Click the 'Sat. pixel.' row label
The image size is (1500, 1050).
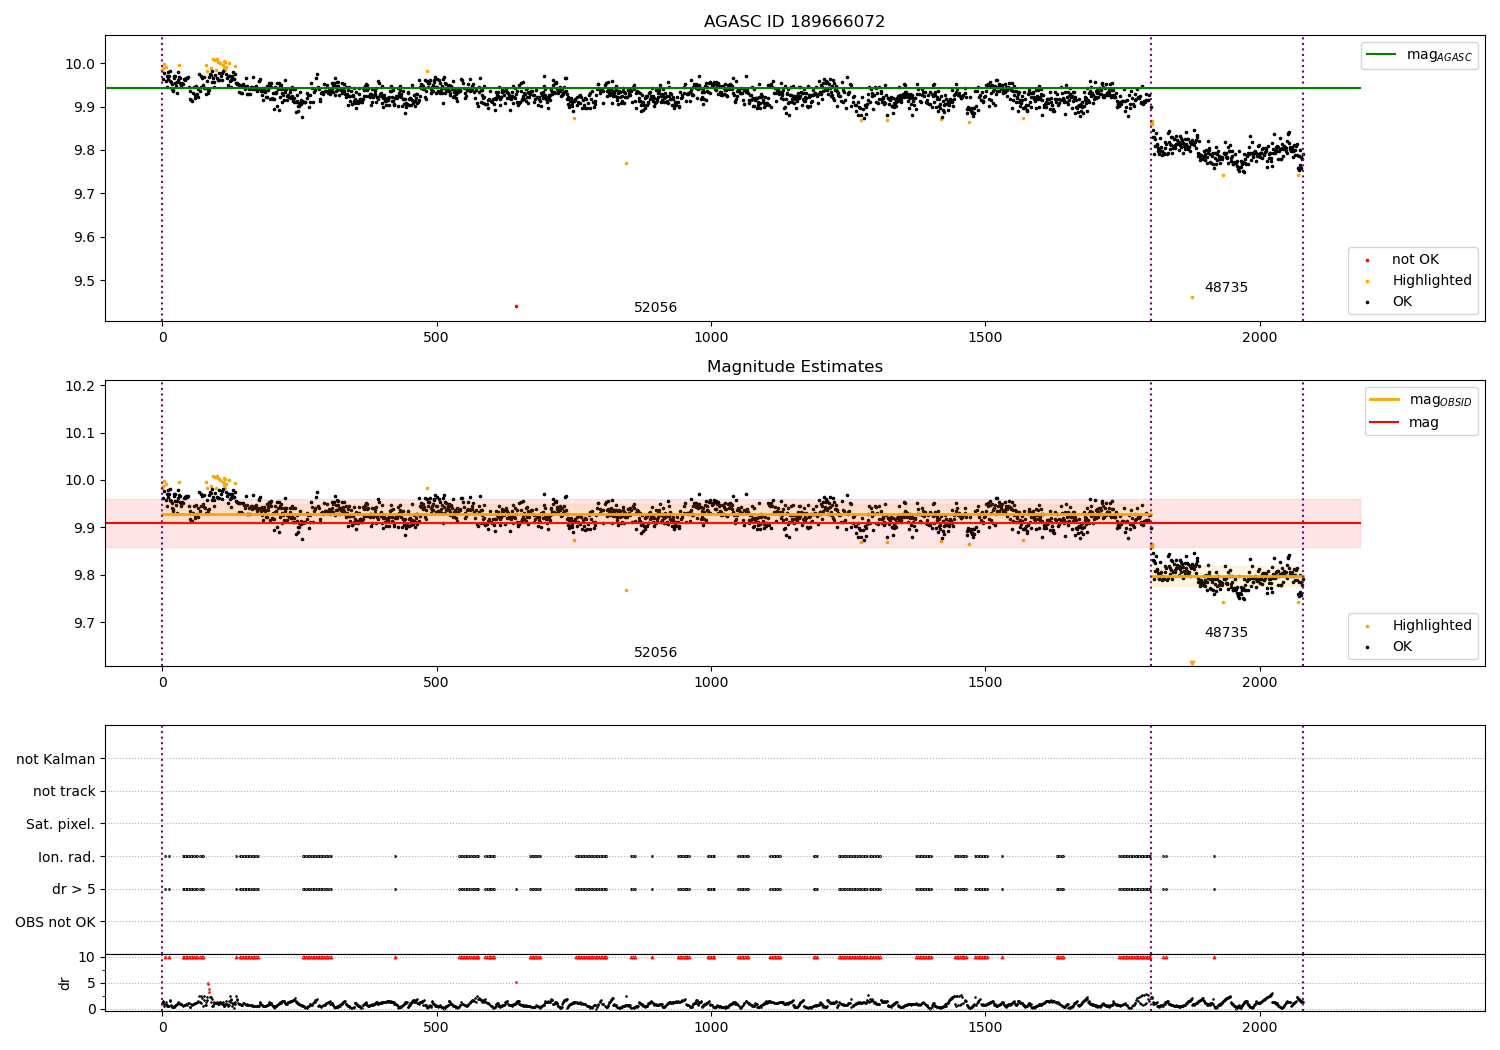click(61, 825)
